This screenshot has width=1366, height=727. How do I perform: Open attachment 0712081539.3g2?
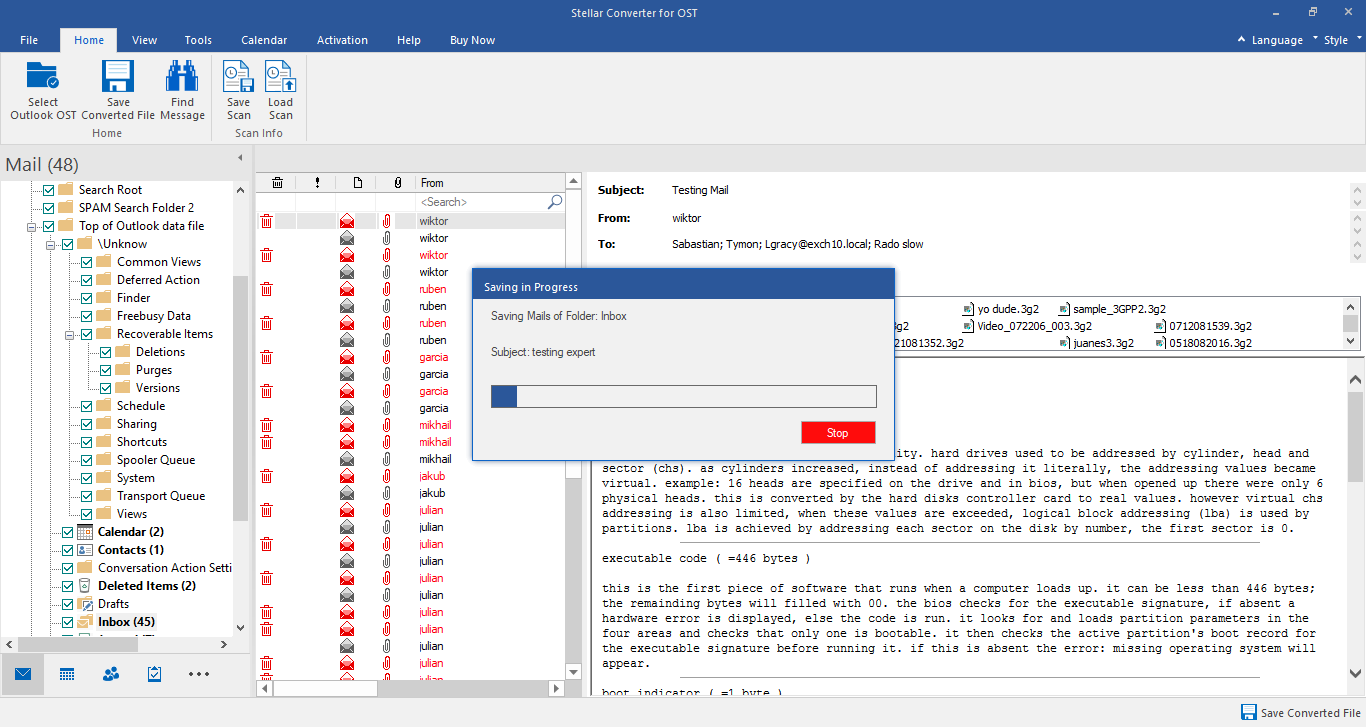[x=1203, y=326]
